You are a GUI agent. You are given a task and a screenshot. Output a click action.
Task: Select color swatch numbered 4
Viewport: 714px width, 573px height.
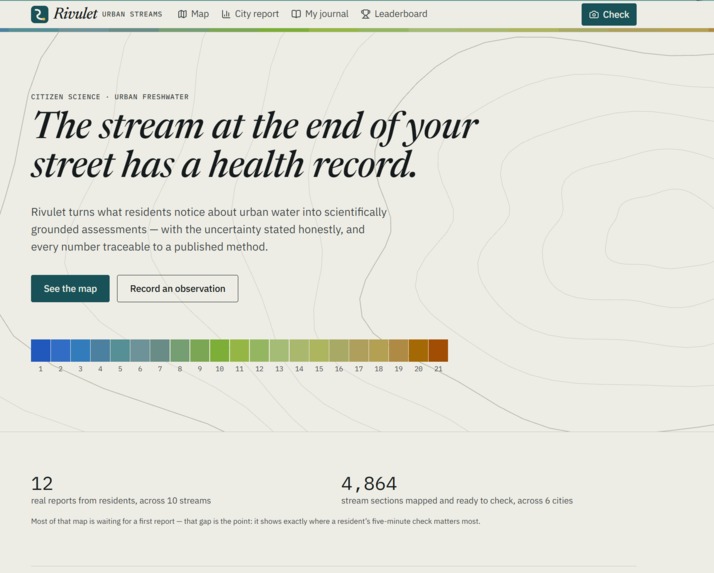[100, 350]
